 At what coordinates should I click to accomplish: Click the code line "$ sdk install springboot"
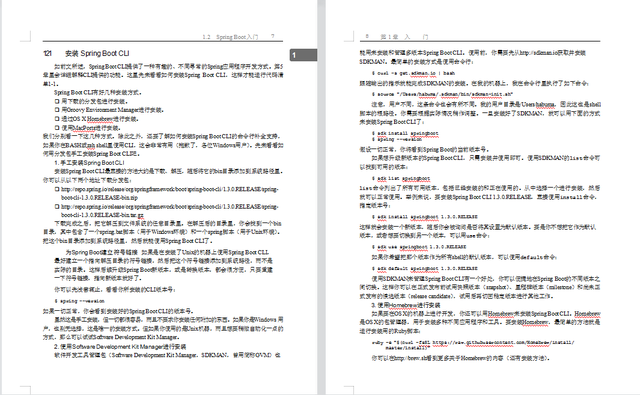[405, 133]
